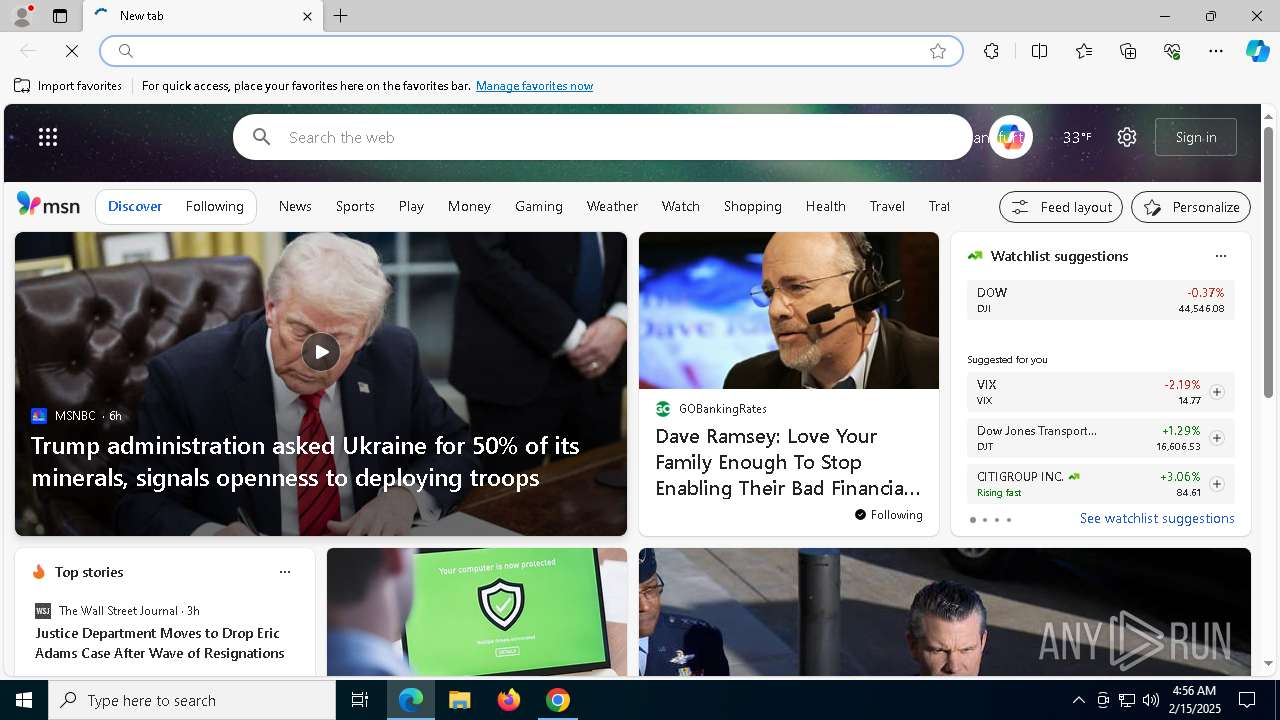This screenshot has height=720, width=1280.
Task: Open the Edge profile icon
Action: click(21, 16)
